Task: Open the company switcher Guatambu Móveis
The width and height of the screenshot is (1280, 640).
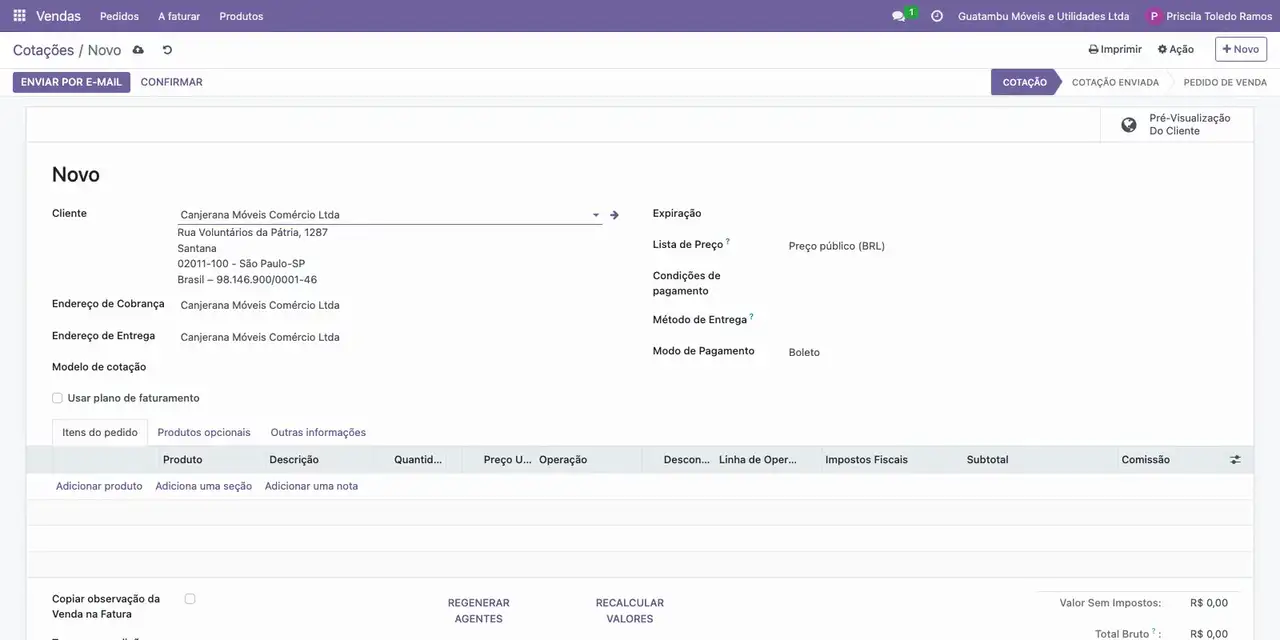Action: tap(1043, 16)
